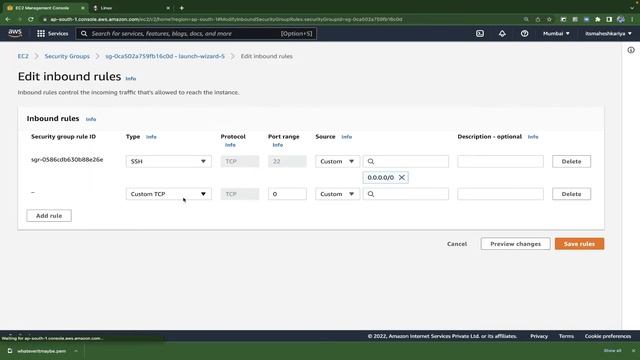The height and width of the screenshot is (360, 640).
Task: Open the SSH type dropdown
Action: pos(169,161)
